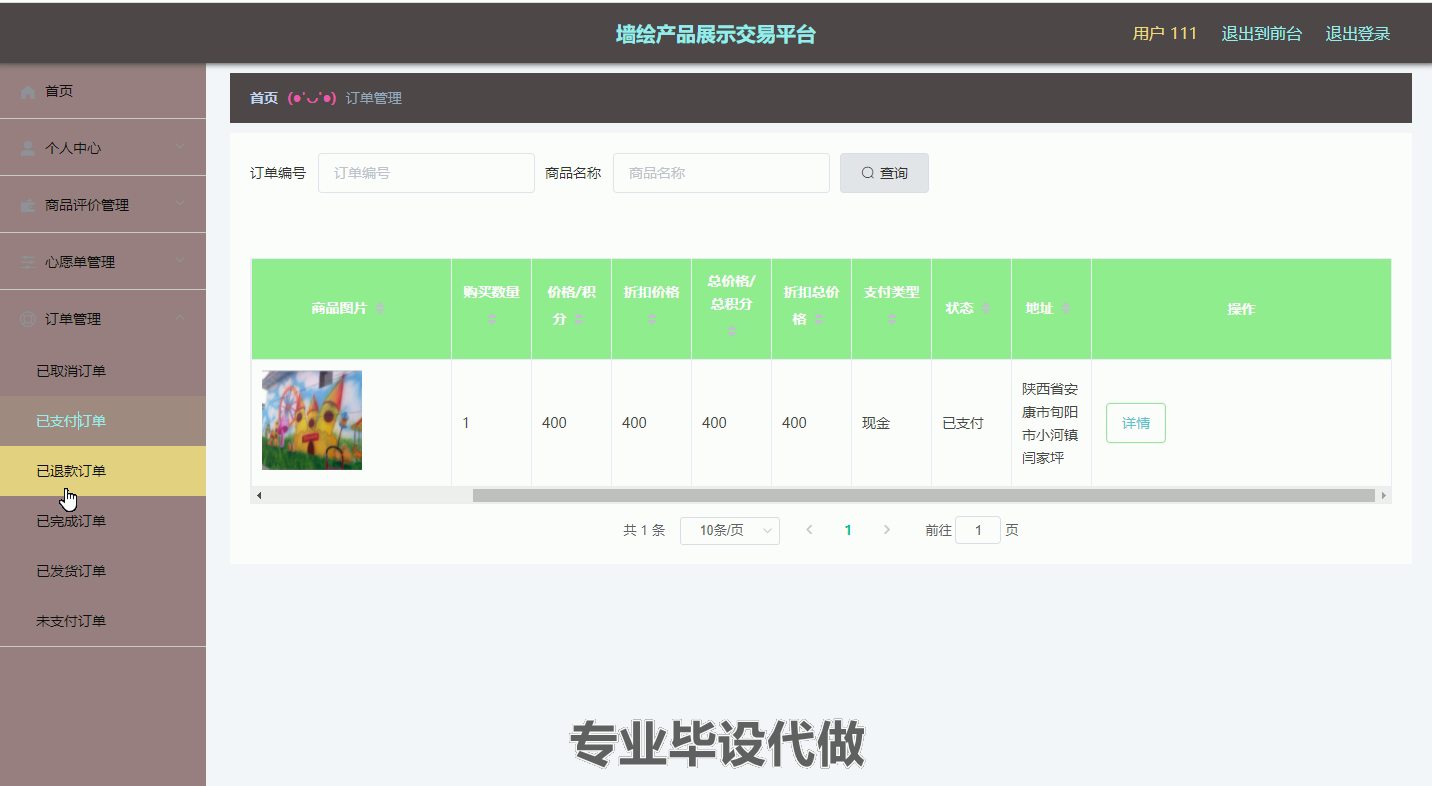Click the icon beside 商品评价管理
The image size is (1432, 786).
[x=28, y=205]
